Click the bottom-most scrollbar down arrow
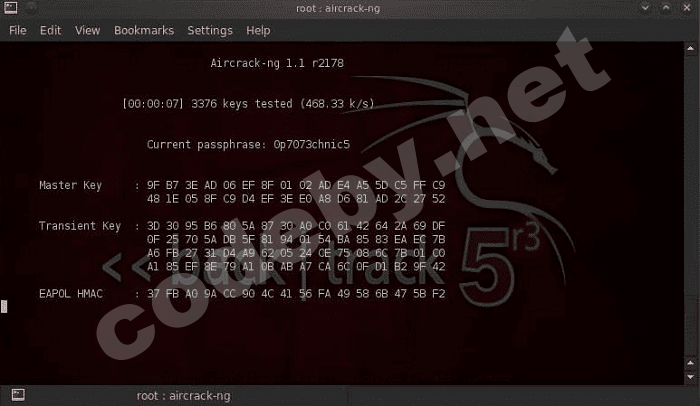 (x=690, y=377)
